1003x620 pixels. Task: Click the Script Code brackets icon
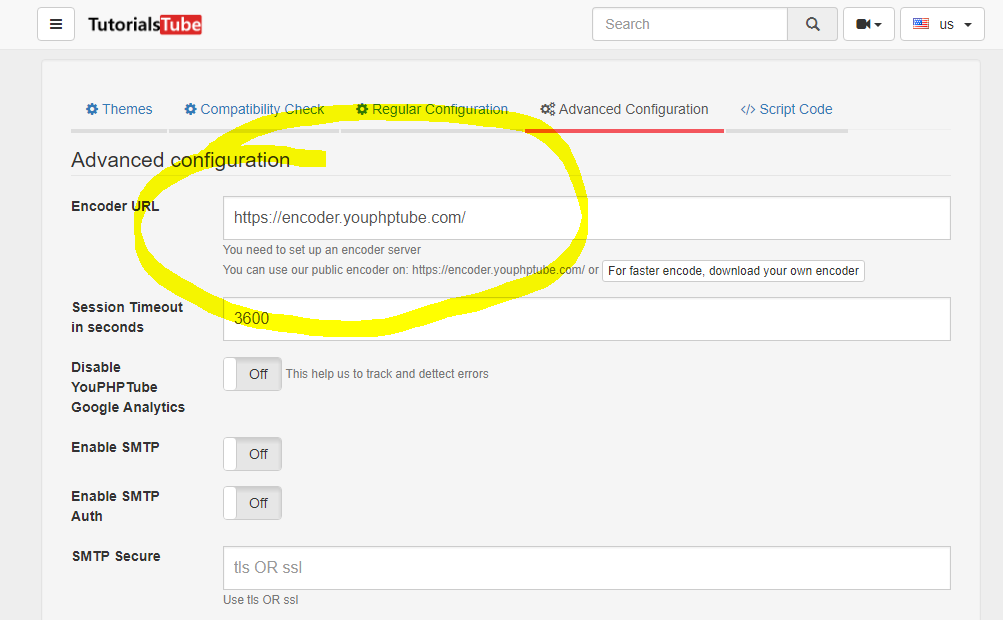click(748, 109)
